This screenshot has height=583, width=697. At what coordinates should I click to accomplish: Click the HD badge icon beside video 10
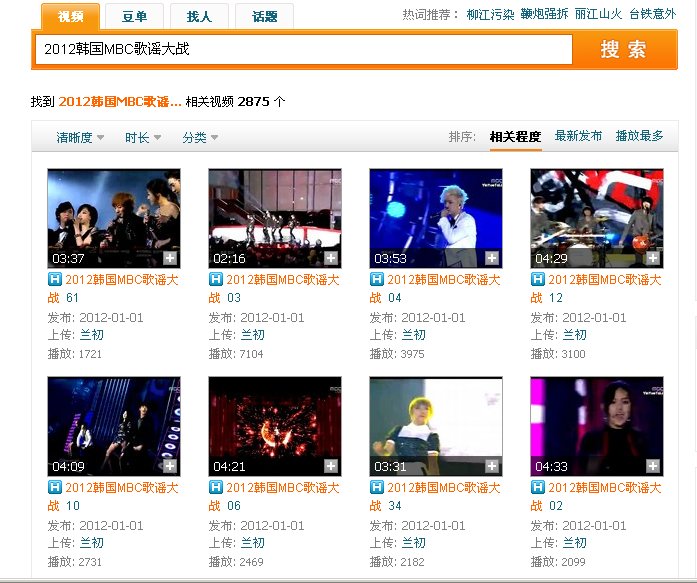[x=54, y=487]
